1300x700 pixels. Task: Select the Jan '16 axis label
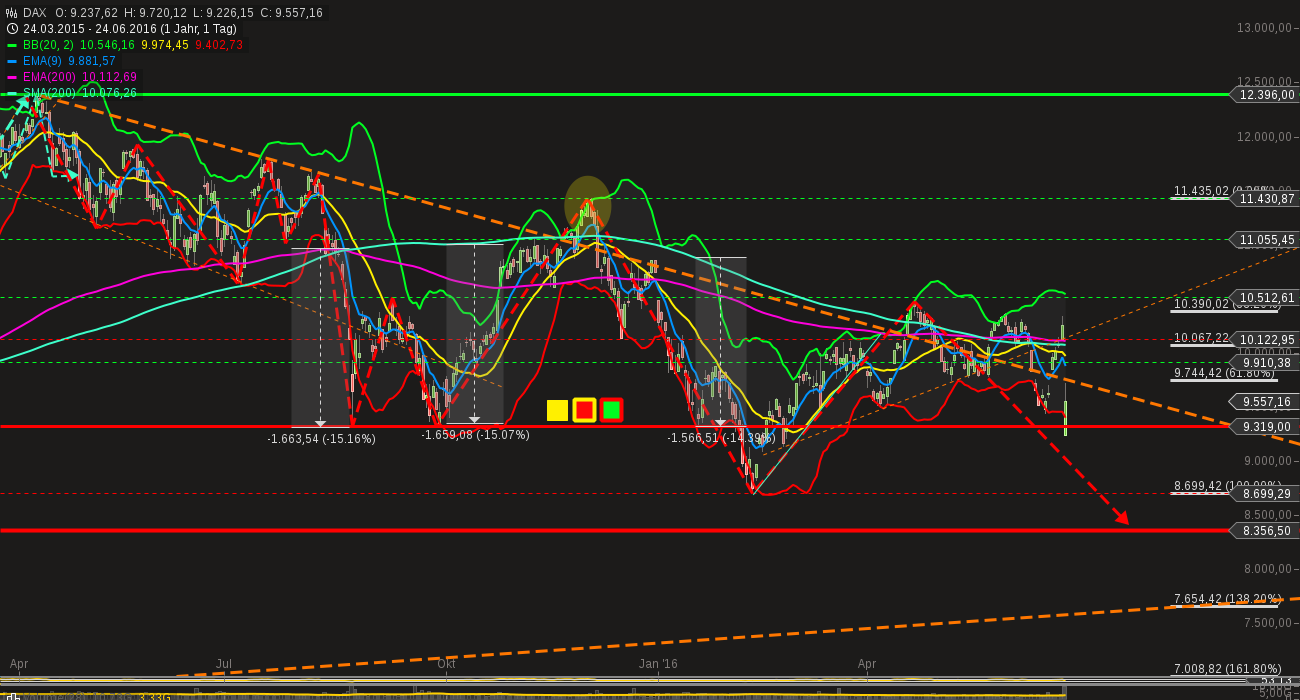point(659,663)
